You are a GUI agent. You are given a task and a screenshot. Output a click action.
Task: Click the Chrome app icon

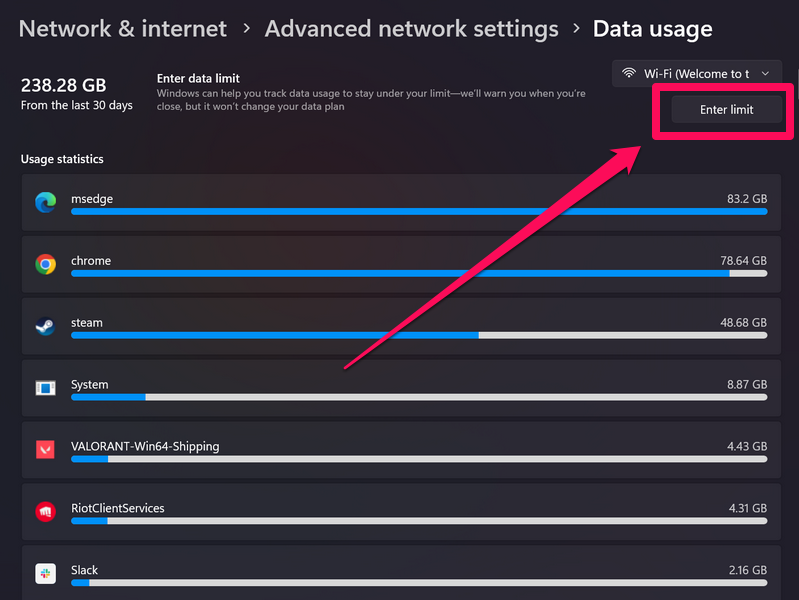45,264
